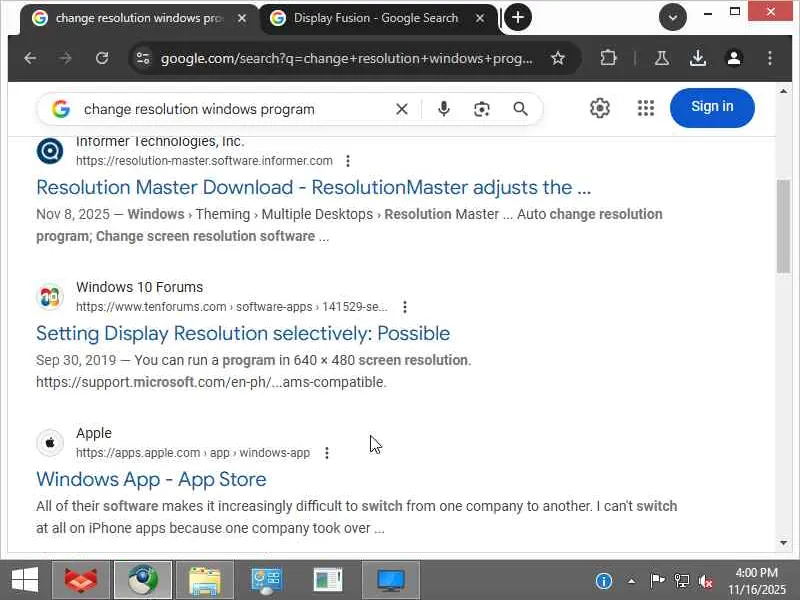Open 'Setting Display Resolution selectively' result

(x=243, y=333)
